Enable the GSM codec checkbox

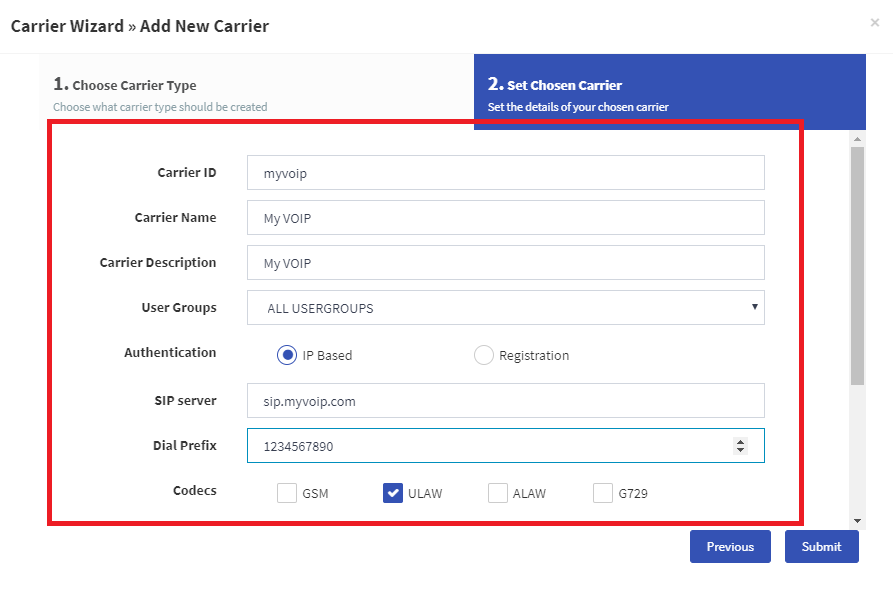click(287, 493)
